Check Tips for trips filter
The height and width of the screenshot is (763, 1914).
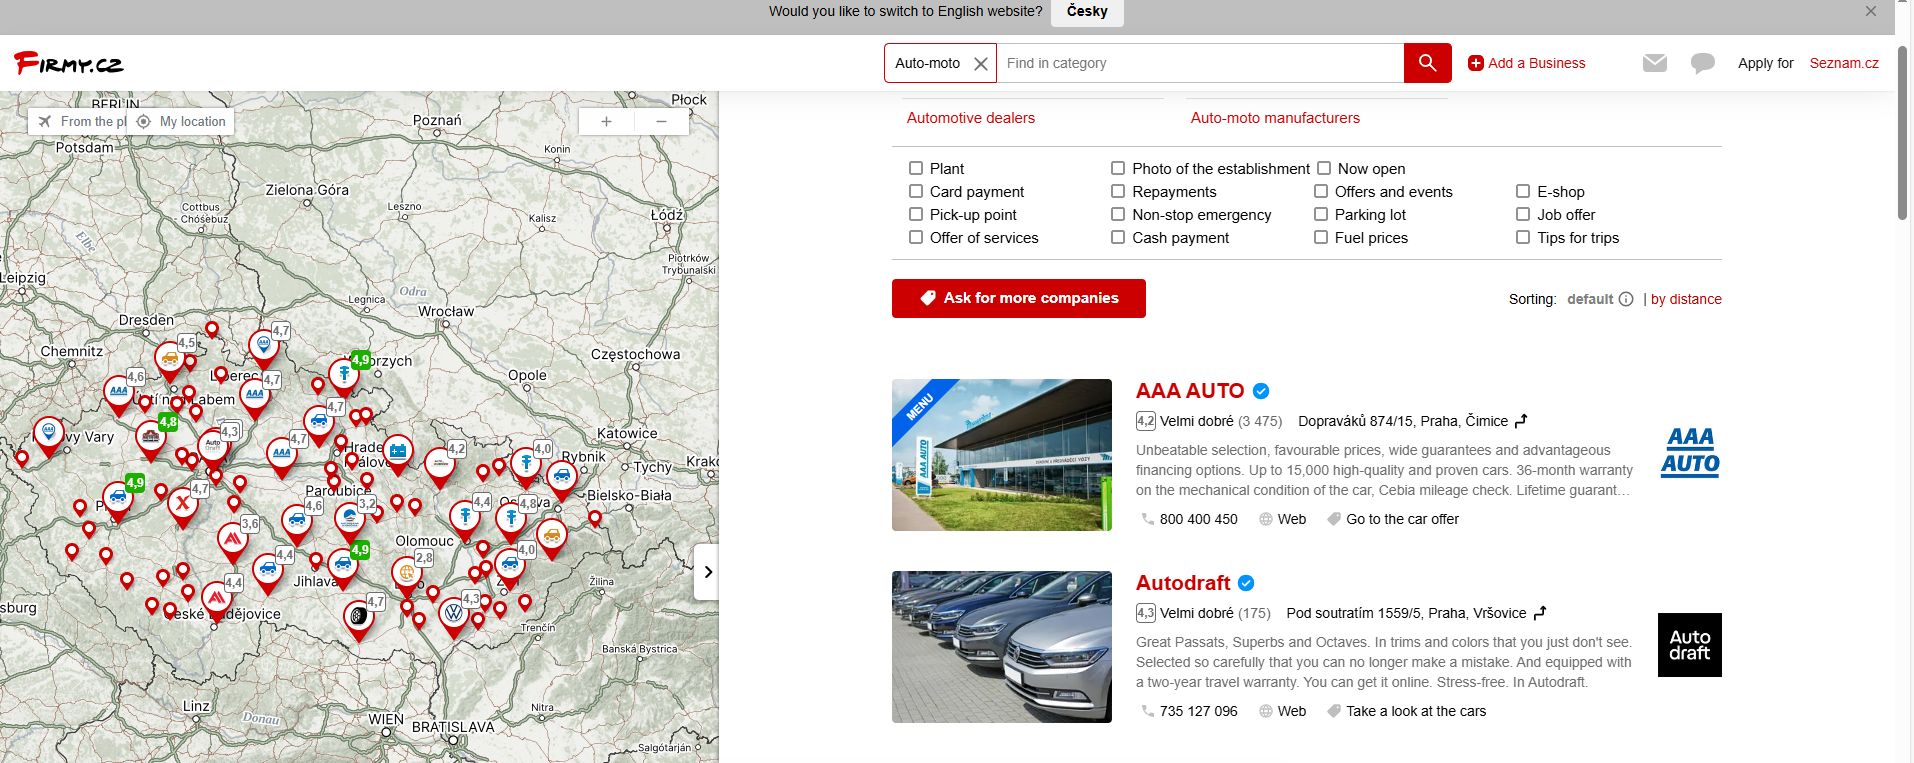pyautogui.click(x=1523, y=237)
